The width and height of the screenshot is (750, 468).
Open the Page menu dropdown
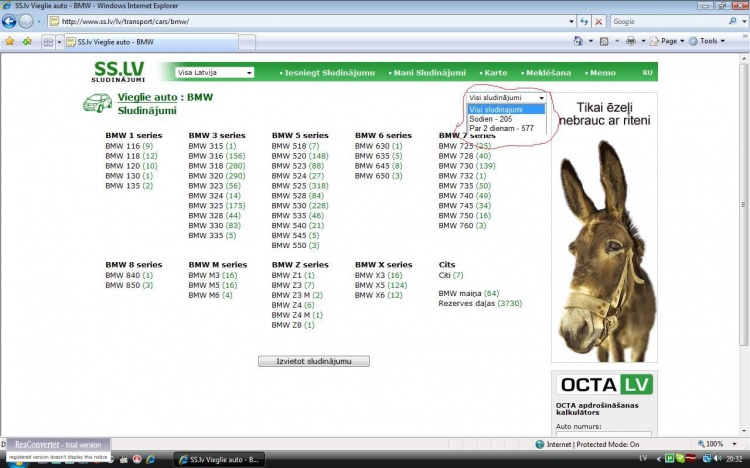coord(667,41)
